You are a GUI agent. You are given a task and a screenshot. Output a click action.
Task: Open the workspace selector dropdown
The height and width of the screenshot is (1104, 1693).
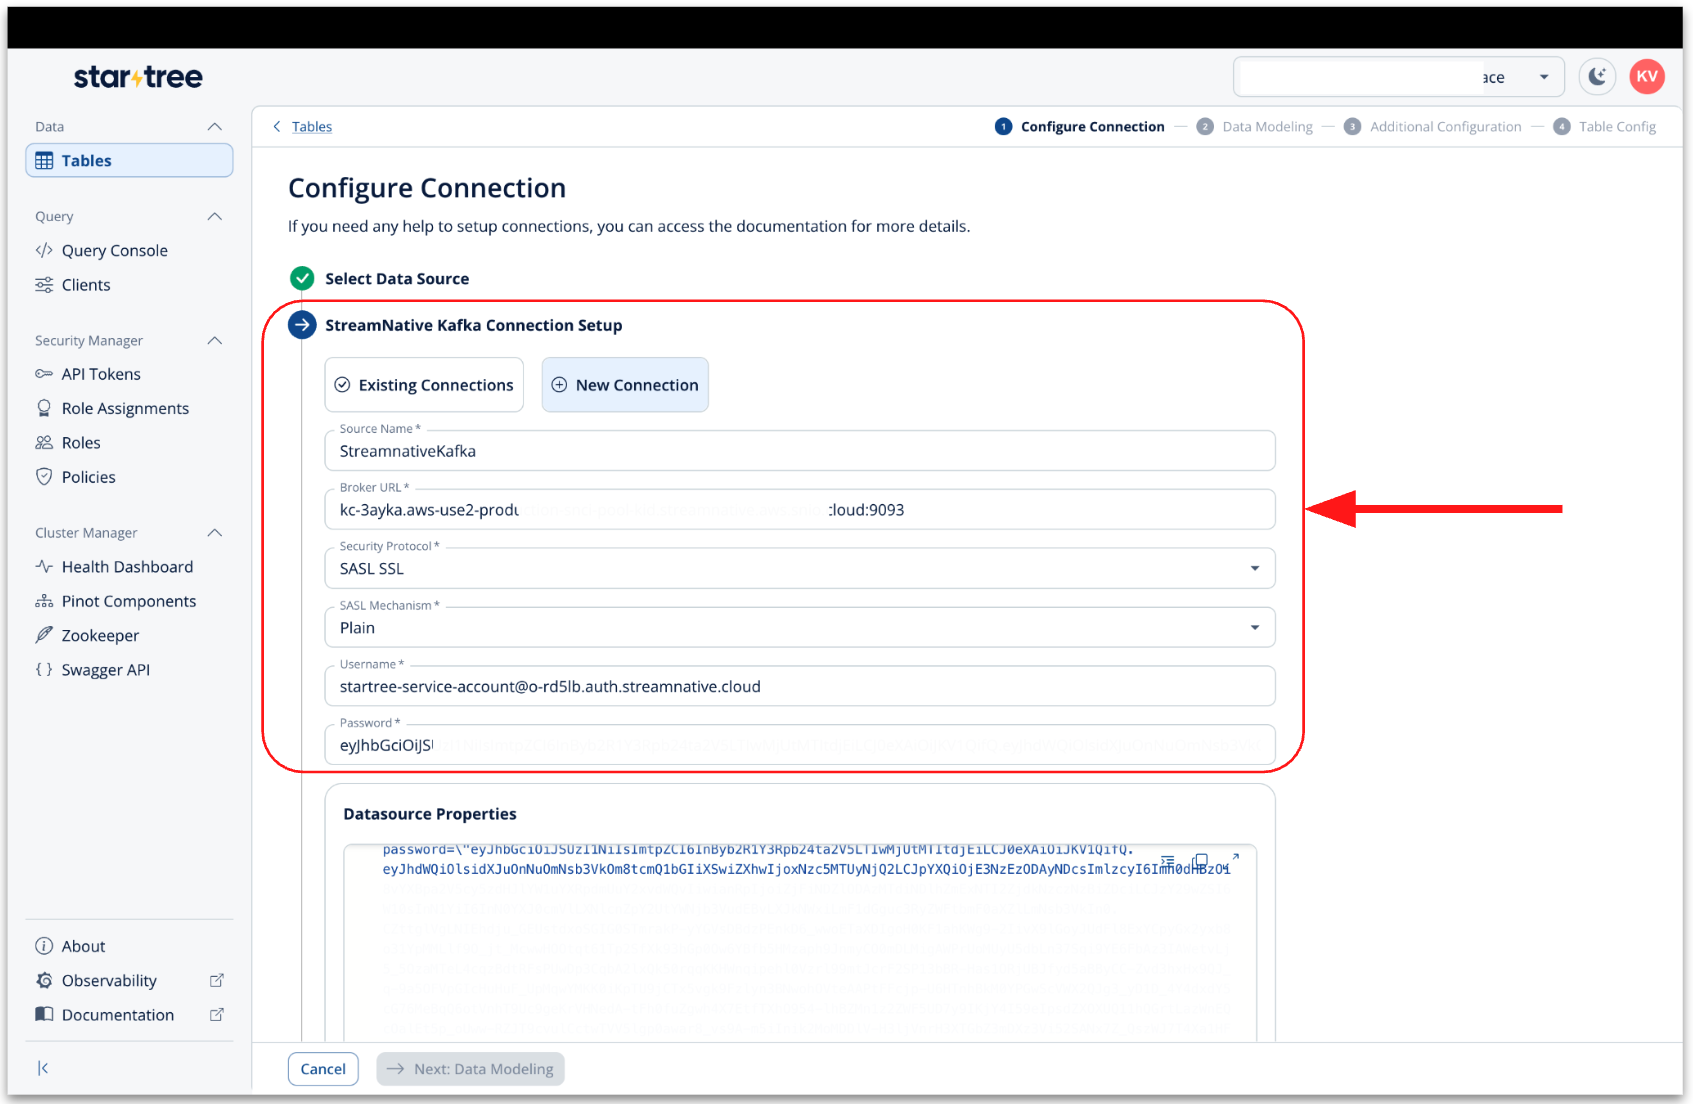[1543, 77]
